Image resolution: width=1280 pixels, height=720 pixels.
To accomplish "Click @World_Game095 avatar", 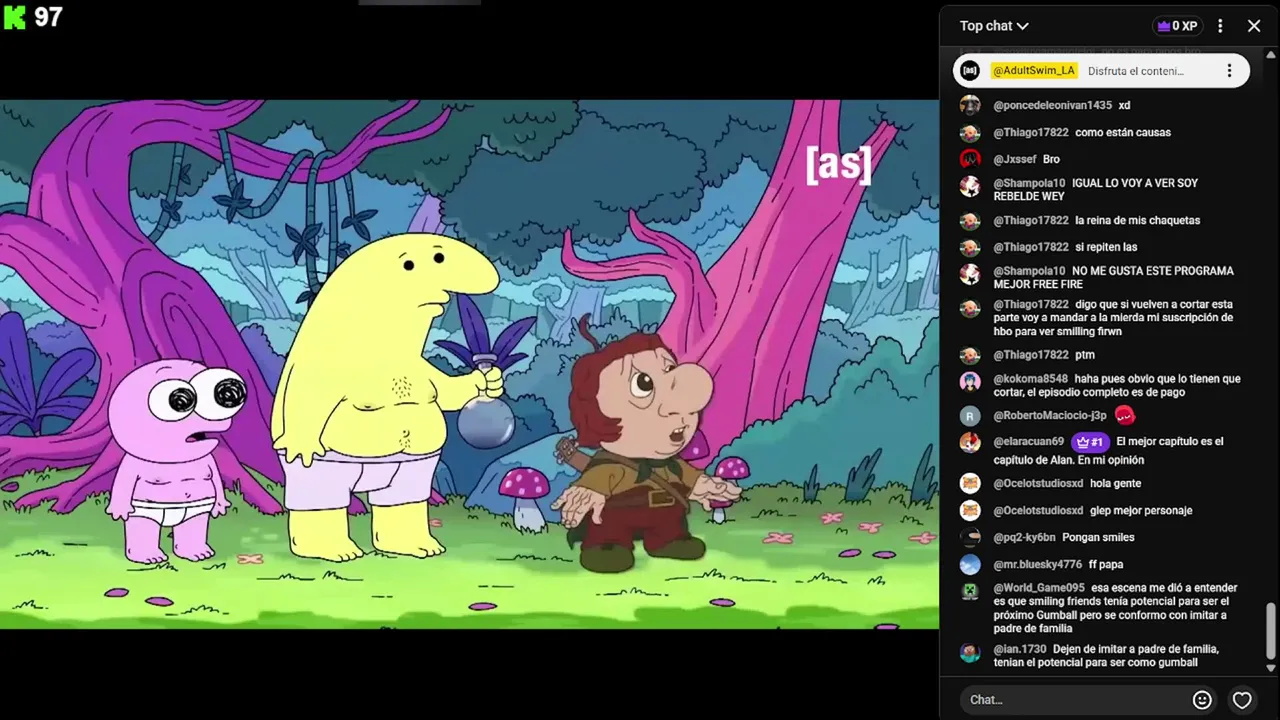I will pos(970,590).
